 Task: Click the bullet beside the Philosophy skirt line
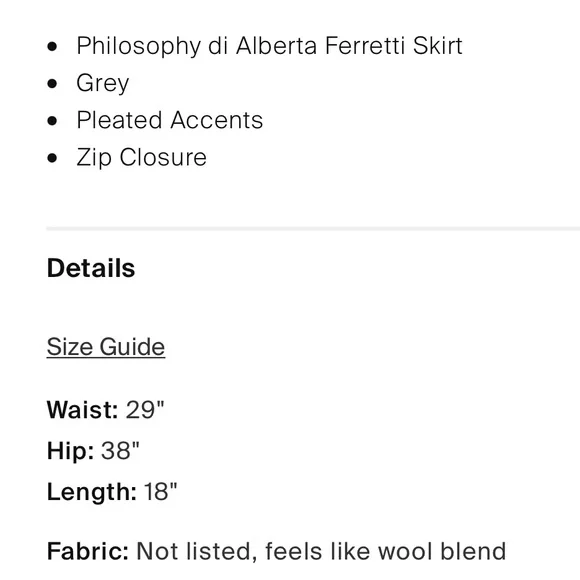point(53,47)
